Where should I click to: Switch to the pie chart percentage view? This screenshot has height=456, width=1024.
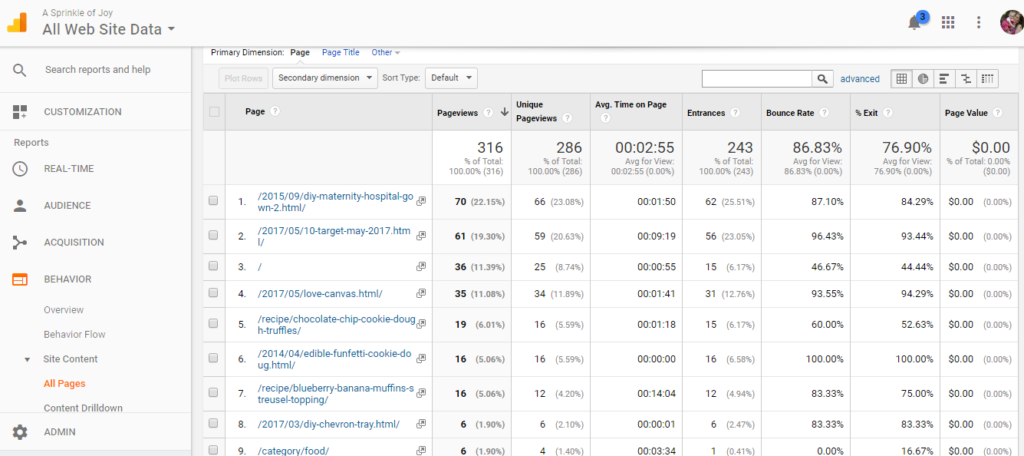point(922,78)
